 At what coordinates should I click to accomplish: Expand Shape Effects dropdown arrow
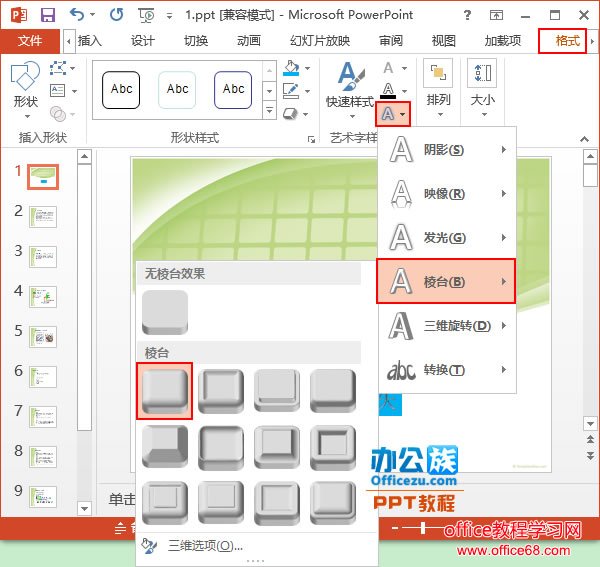click(x=306, y=114)
